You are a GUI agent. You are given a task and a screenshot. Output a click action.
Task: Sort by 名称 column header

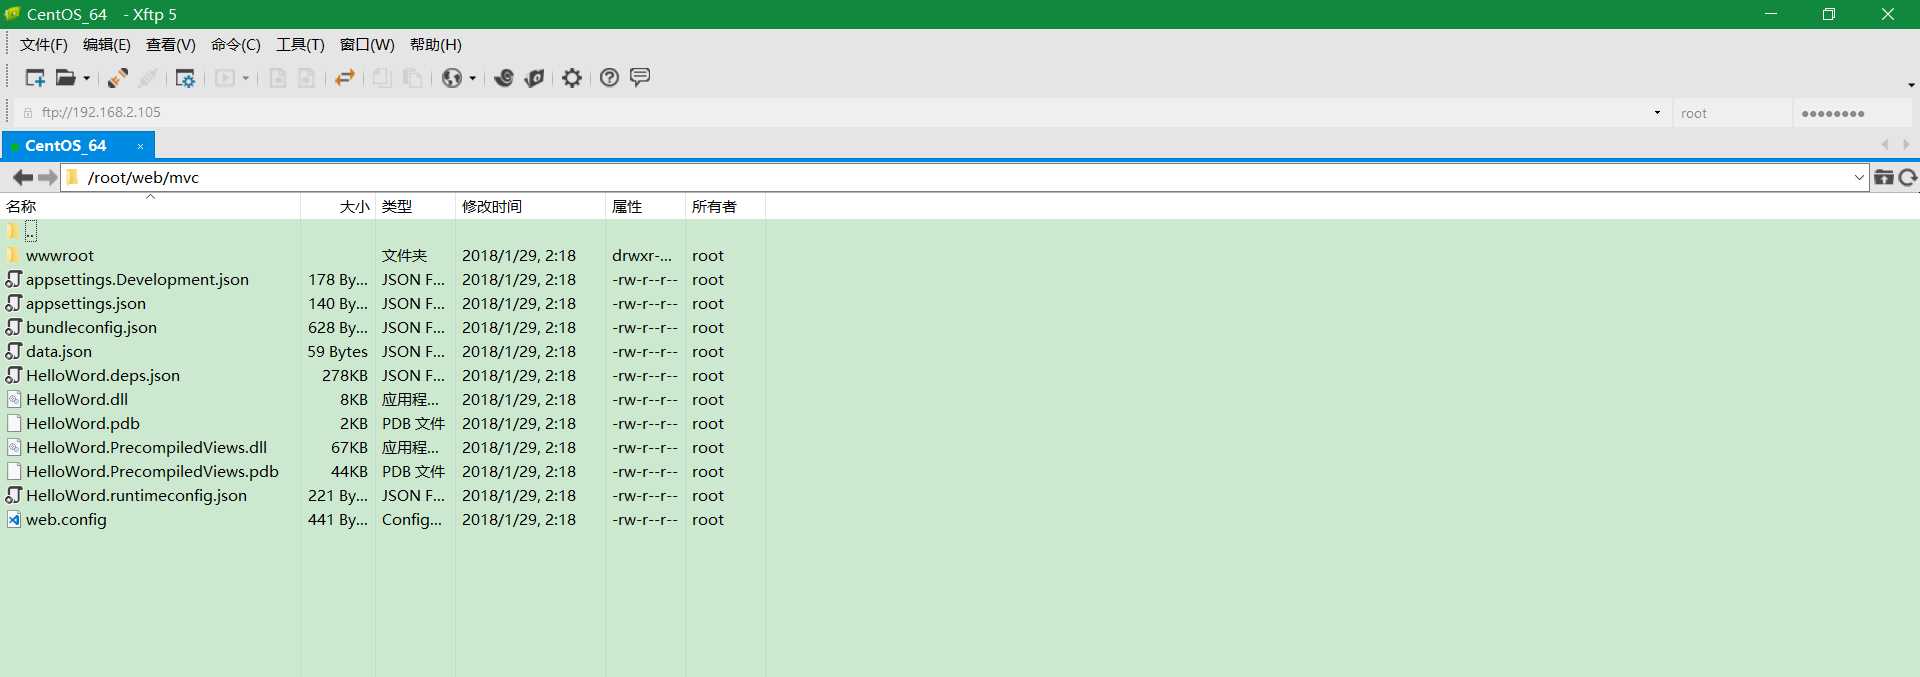tap(150, 207)
